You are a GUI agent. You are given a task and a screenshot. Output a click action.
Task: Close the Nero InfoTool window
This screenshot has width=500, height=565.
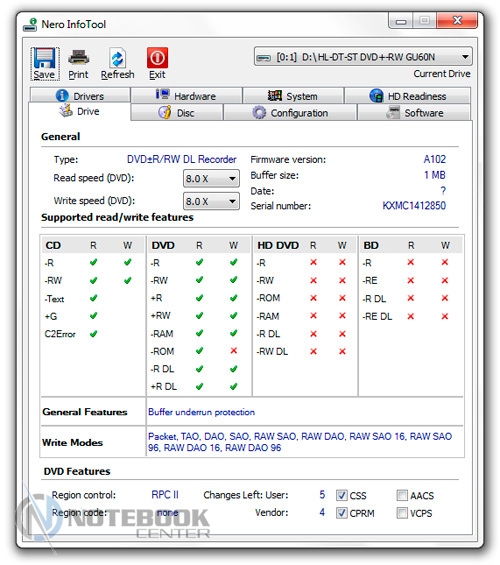click(457, 21)
